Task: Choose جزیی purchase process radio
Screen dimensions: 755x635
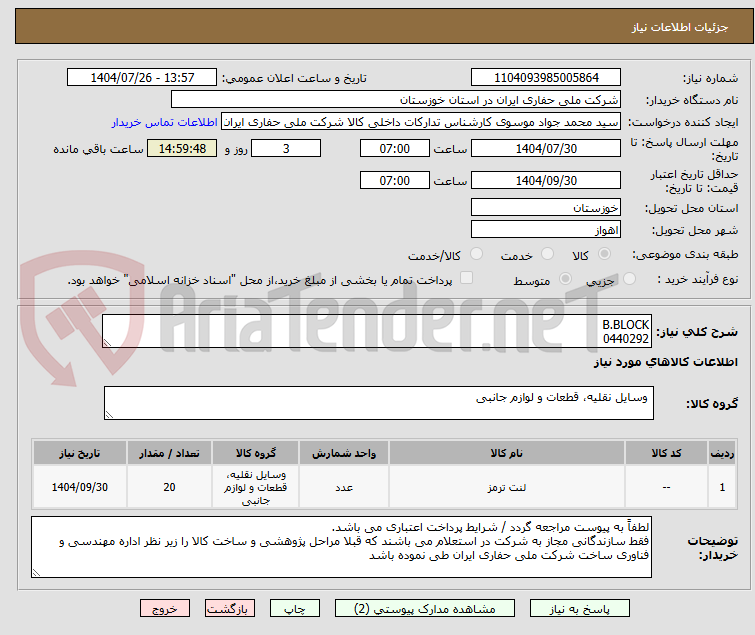Action: (x=629, y=279)
